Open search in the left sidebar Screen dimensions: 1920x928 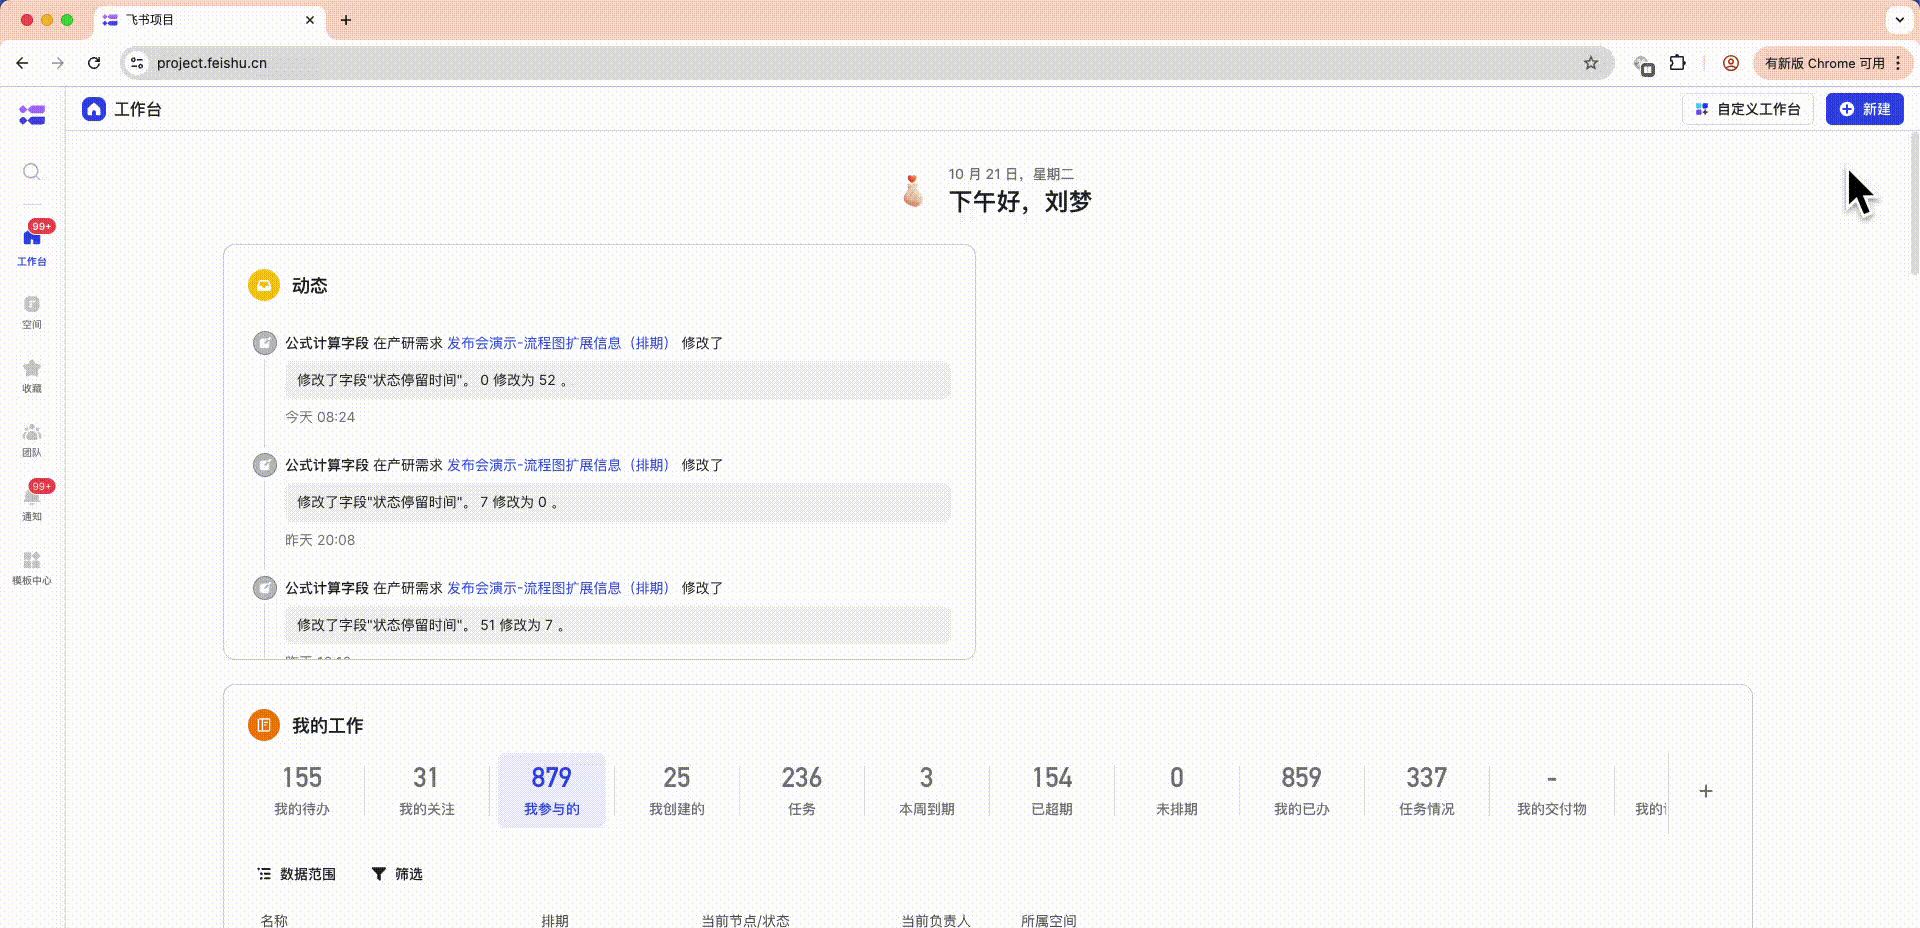point(31,172)
